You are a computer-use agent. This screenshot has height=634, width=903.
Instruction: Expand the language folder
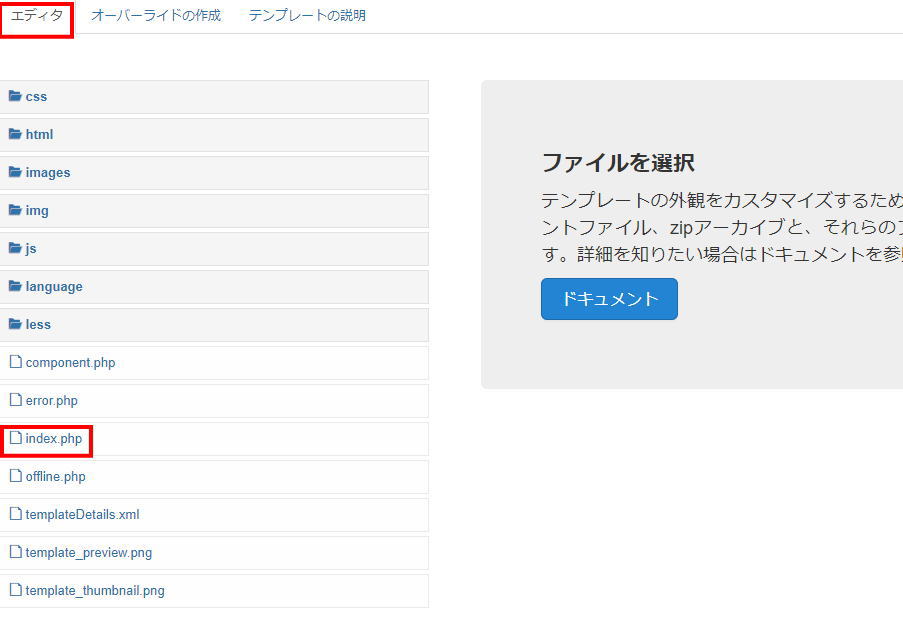coord(54,287)
